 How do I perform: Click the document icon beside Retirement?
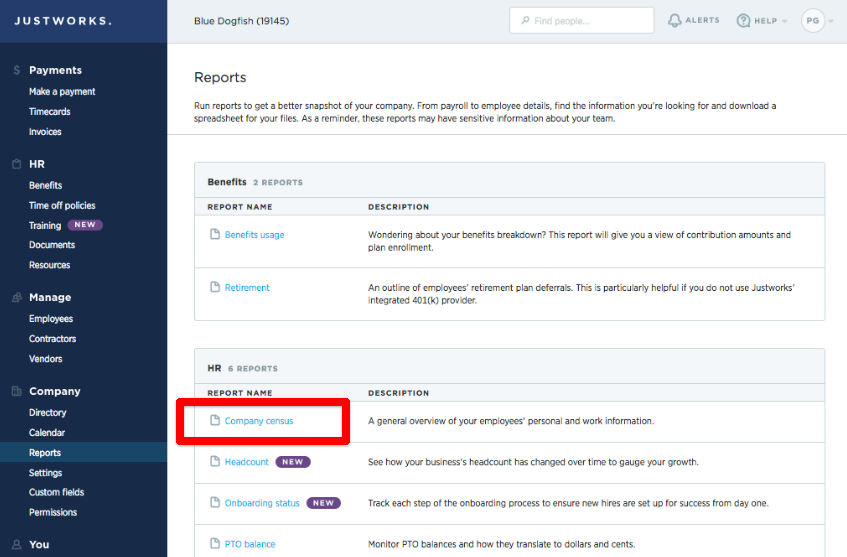coord(215,287)
